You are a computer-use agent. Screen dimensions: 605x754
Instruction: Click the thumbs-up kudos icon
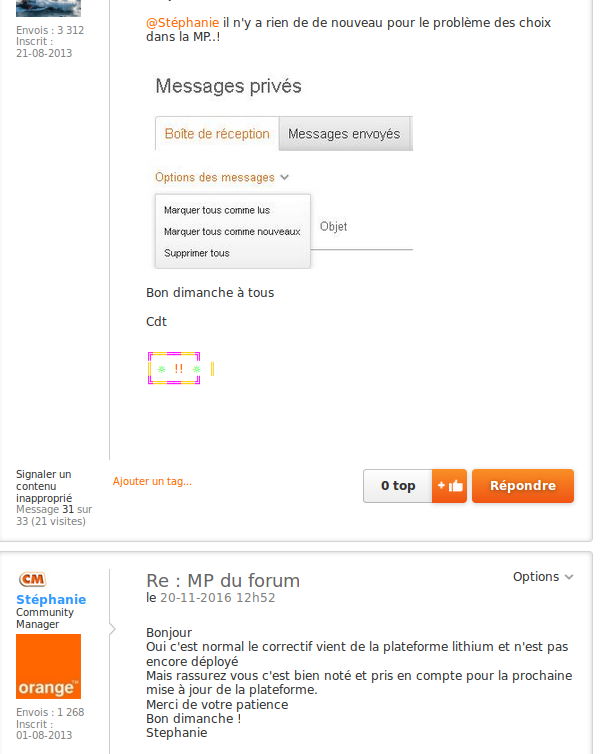click(450, 486)
